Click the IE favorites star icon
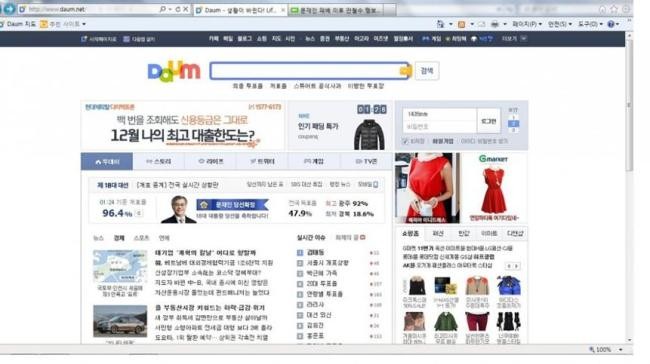Screen dimensions: 650x364 pyautogui.click(x=614, y=9)
